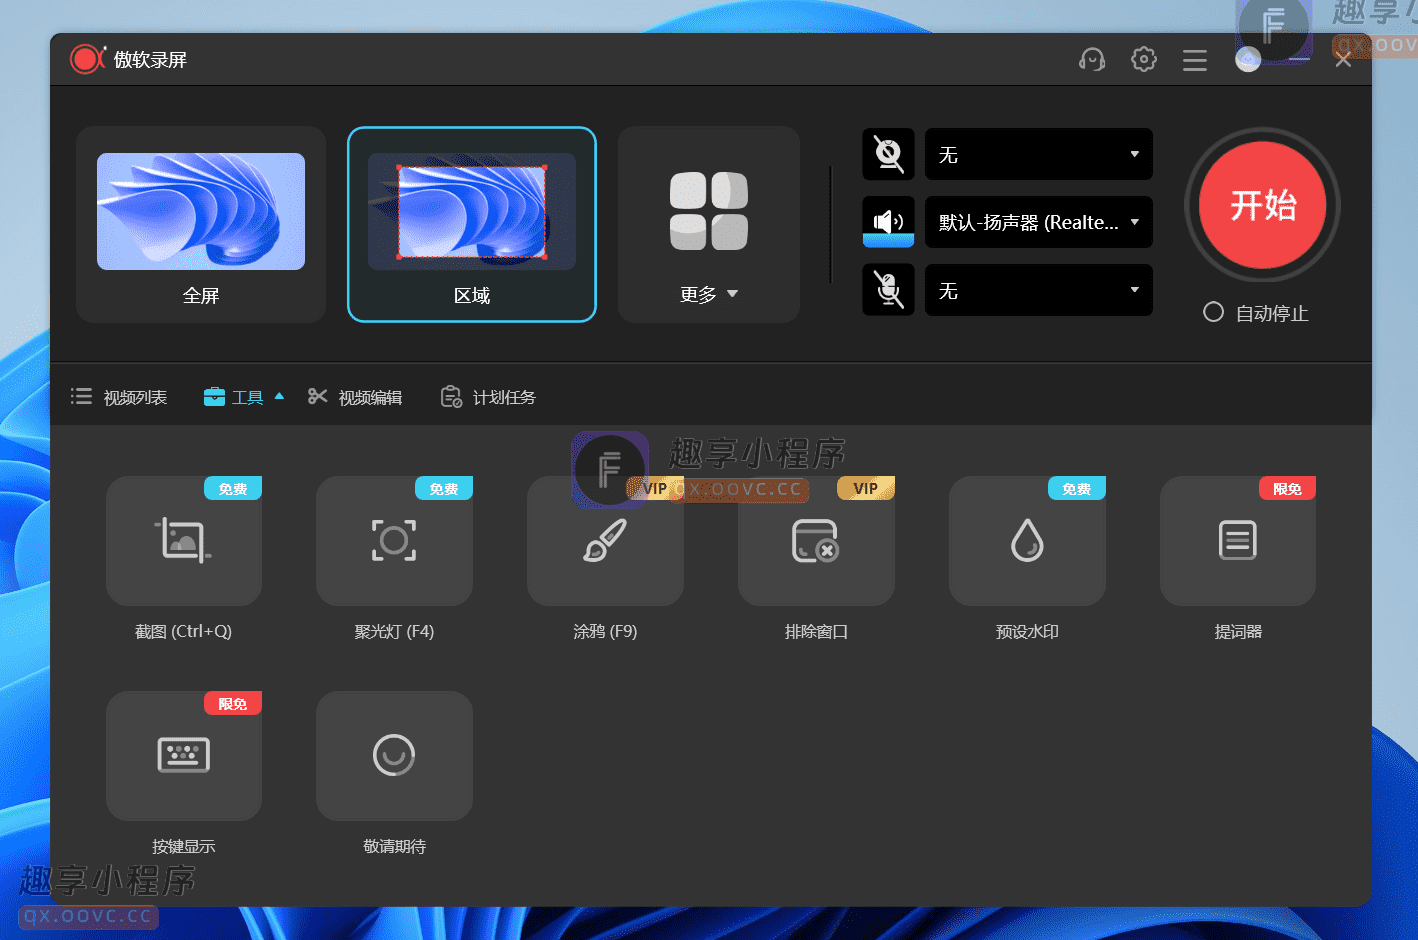Click the 限免 badge on 提词器 tile
The width and height of the screenshot is (1418, 940).
click(1288, 488)
